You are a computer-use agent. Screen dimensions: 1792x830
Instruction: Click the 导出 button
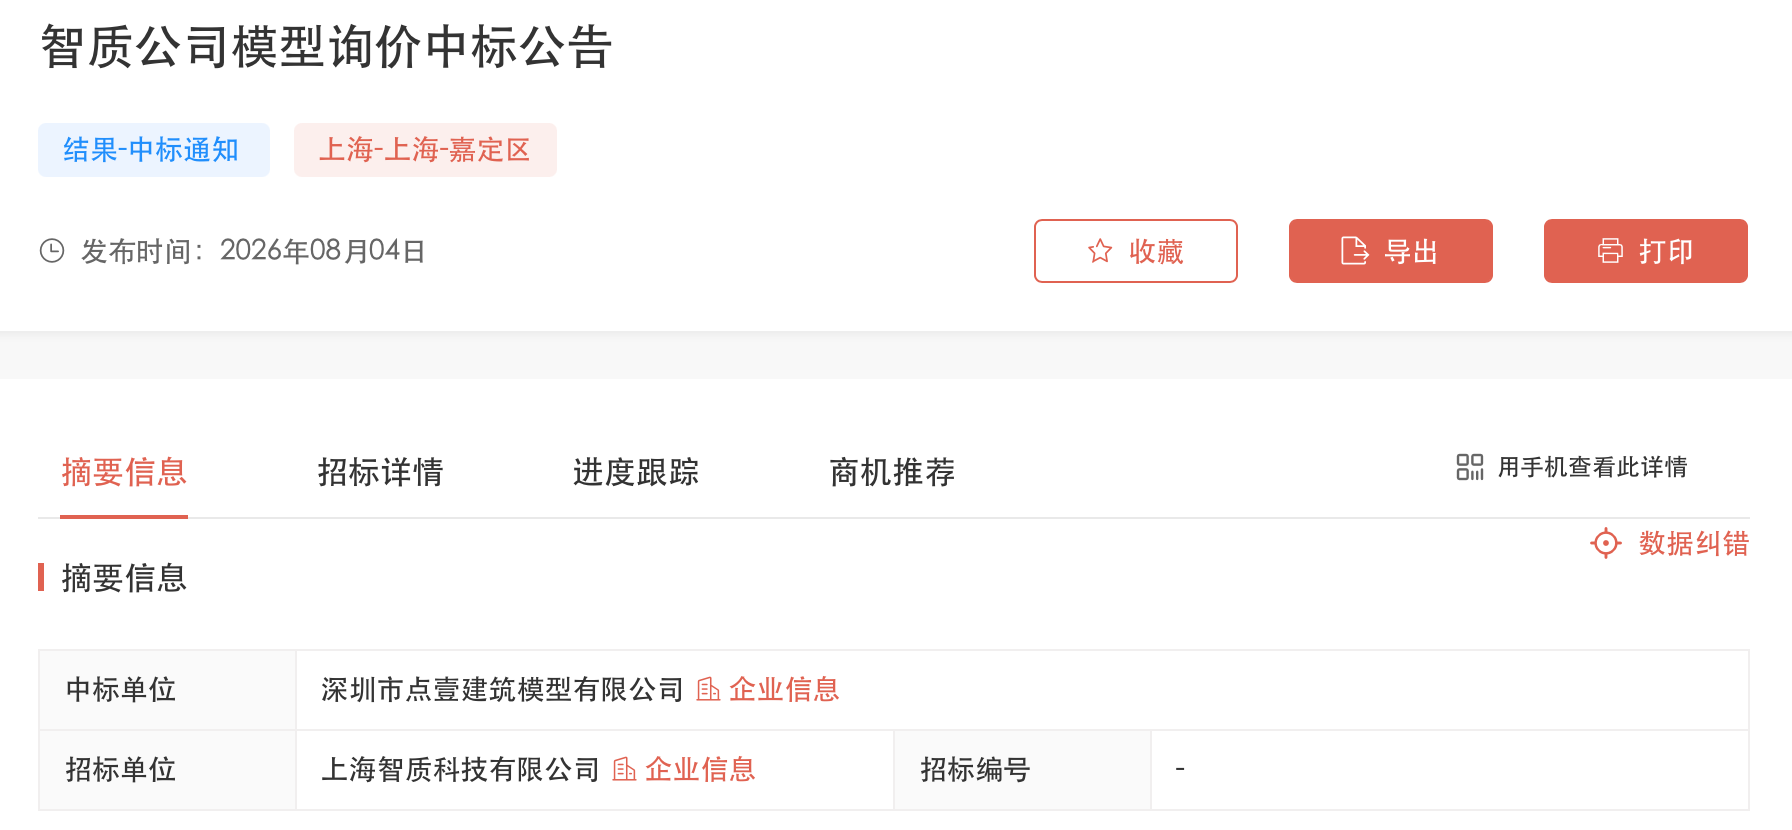[x=1391, y=251]
